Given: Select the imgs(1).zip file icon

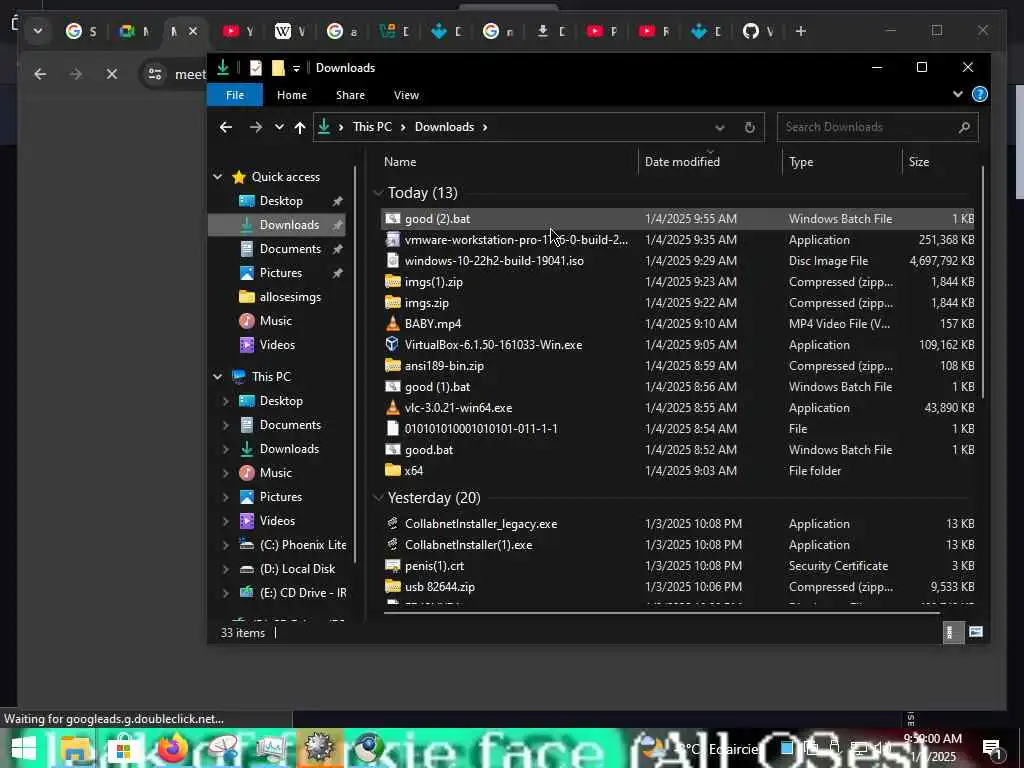Looking at the screenshot, I should point(392,281).
